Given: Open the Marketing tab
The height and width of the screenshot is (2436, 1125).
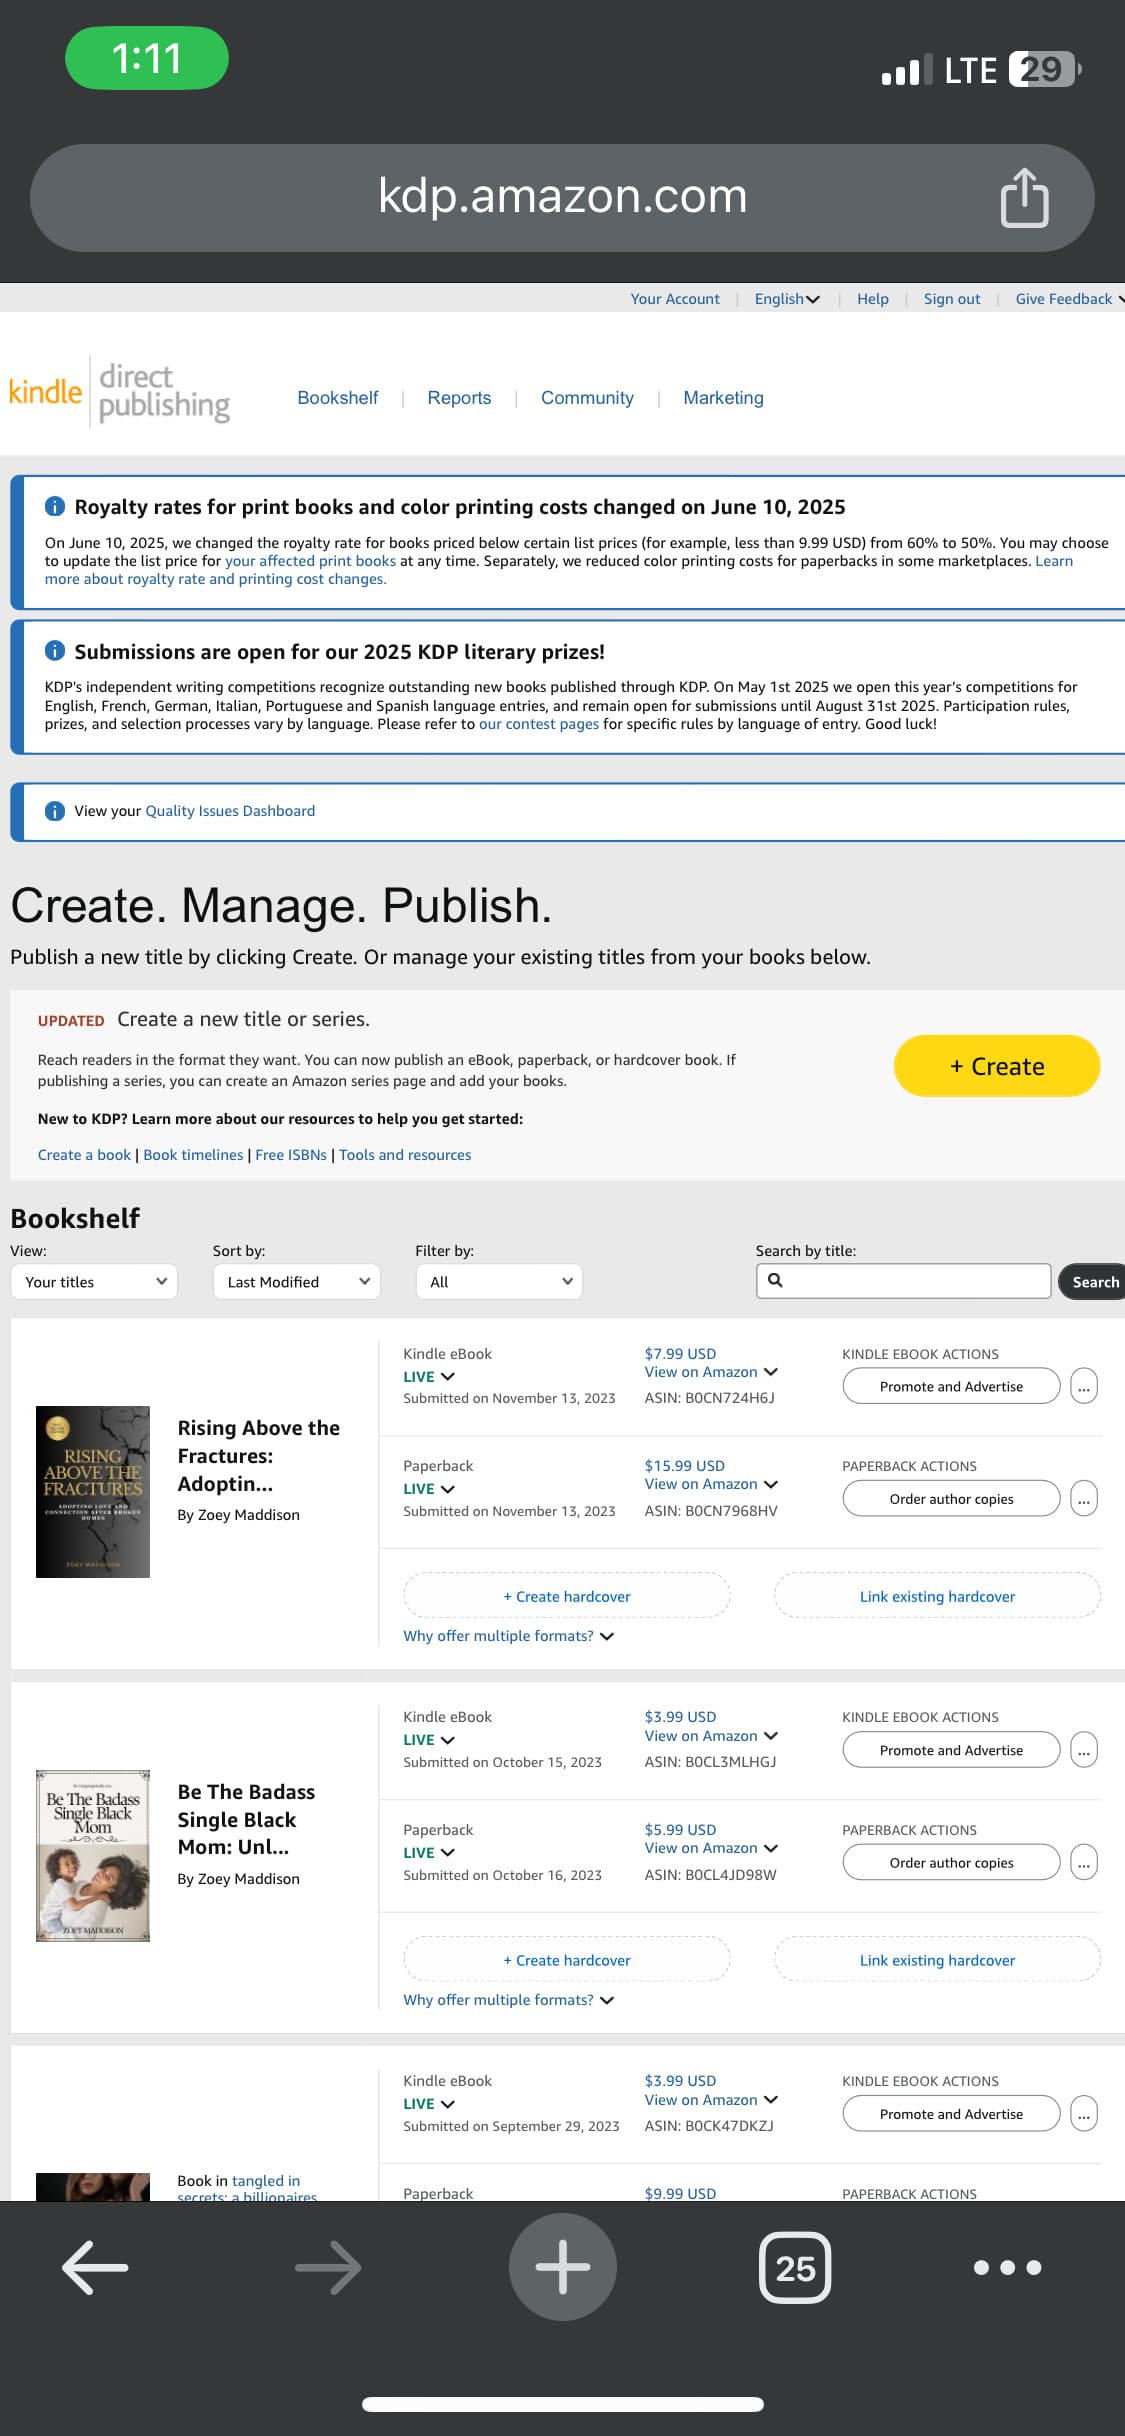Looking at the screenshot, I should click(x=723, y=398).
